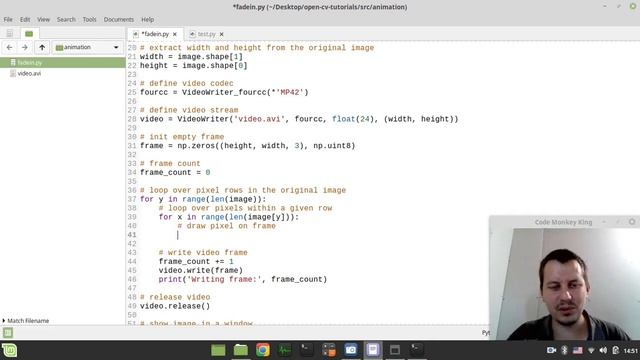Toggle side panel button in status bar
The width and height of the screenshot is (640, 360).
click(8, 333)
